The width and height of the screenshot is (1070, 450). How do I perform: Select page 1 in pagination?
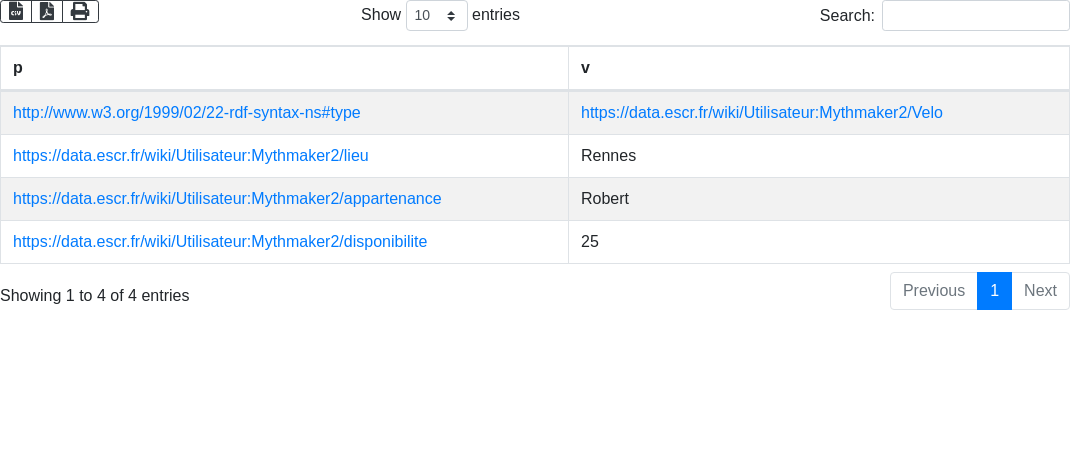[994, 291]
